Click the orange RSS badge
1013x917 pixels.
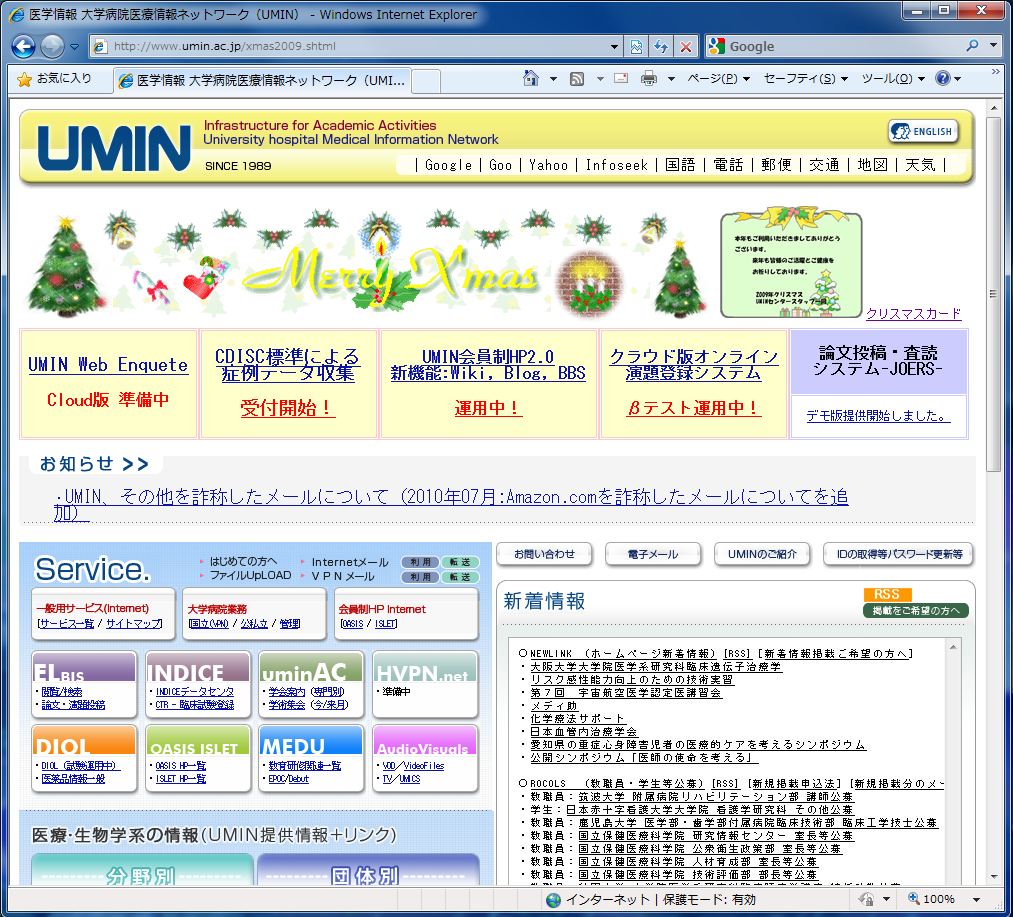[x=887, y=595]
